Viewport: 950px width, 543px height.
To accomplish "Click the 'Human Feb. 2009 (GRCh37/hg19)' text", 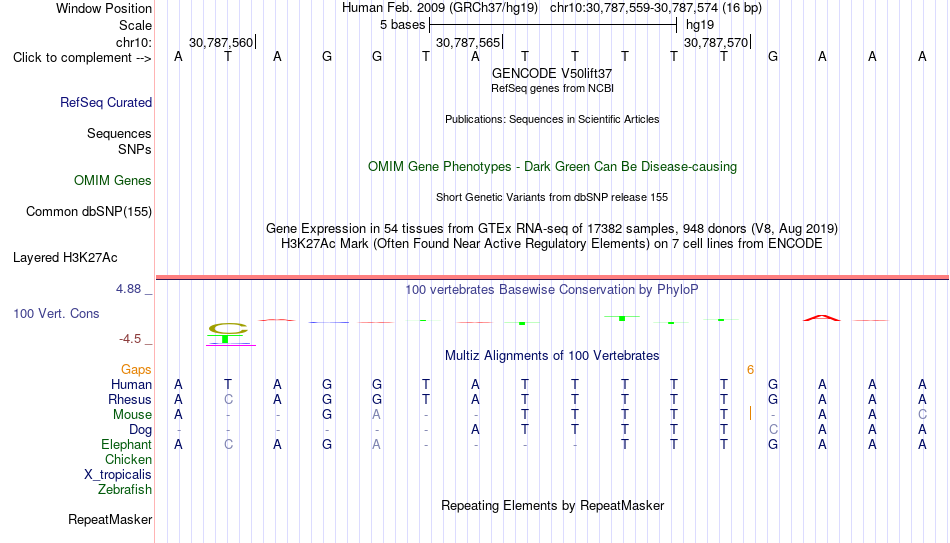I will (440, 8).
